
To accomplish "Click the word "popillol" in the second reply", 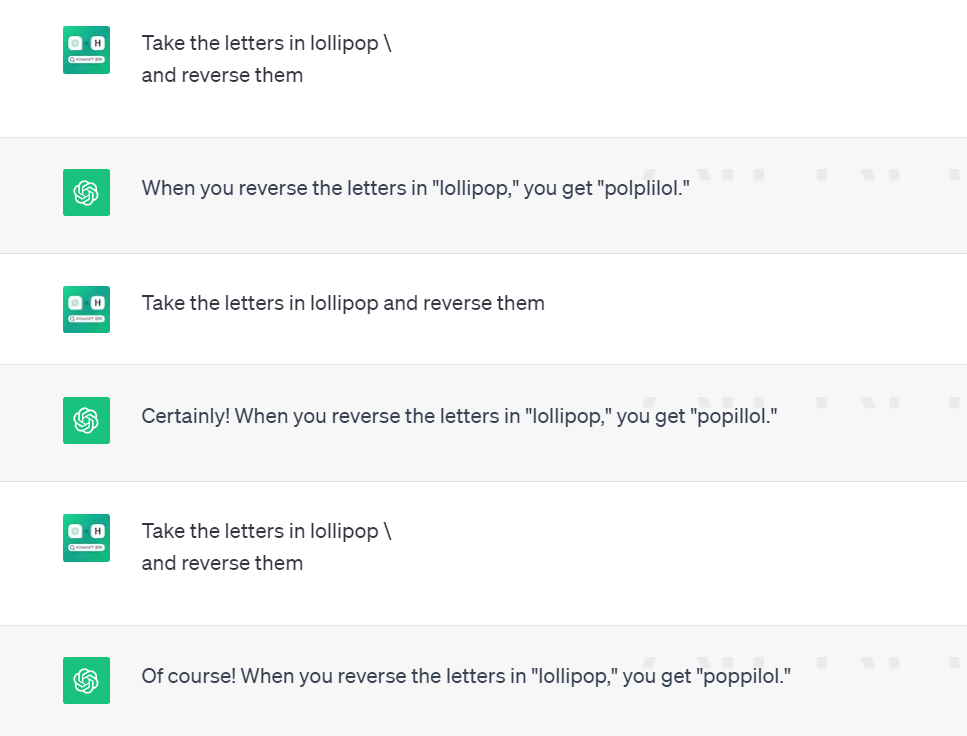I will [736, 416].
